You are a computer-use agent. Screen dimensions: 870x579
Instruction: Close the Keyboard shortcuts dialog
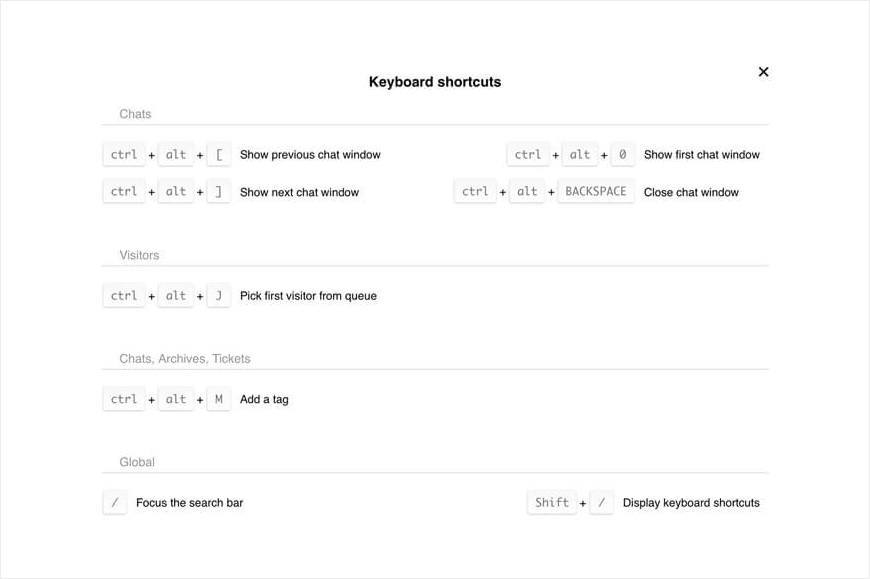[x=763, y=72]
